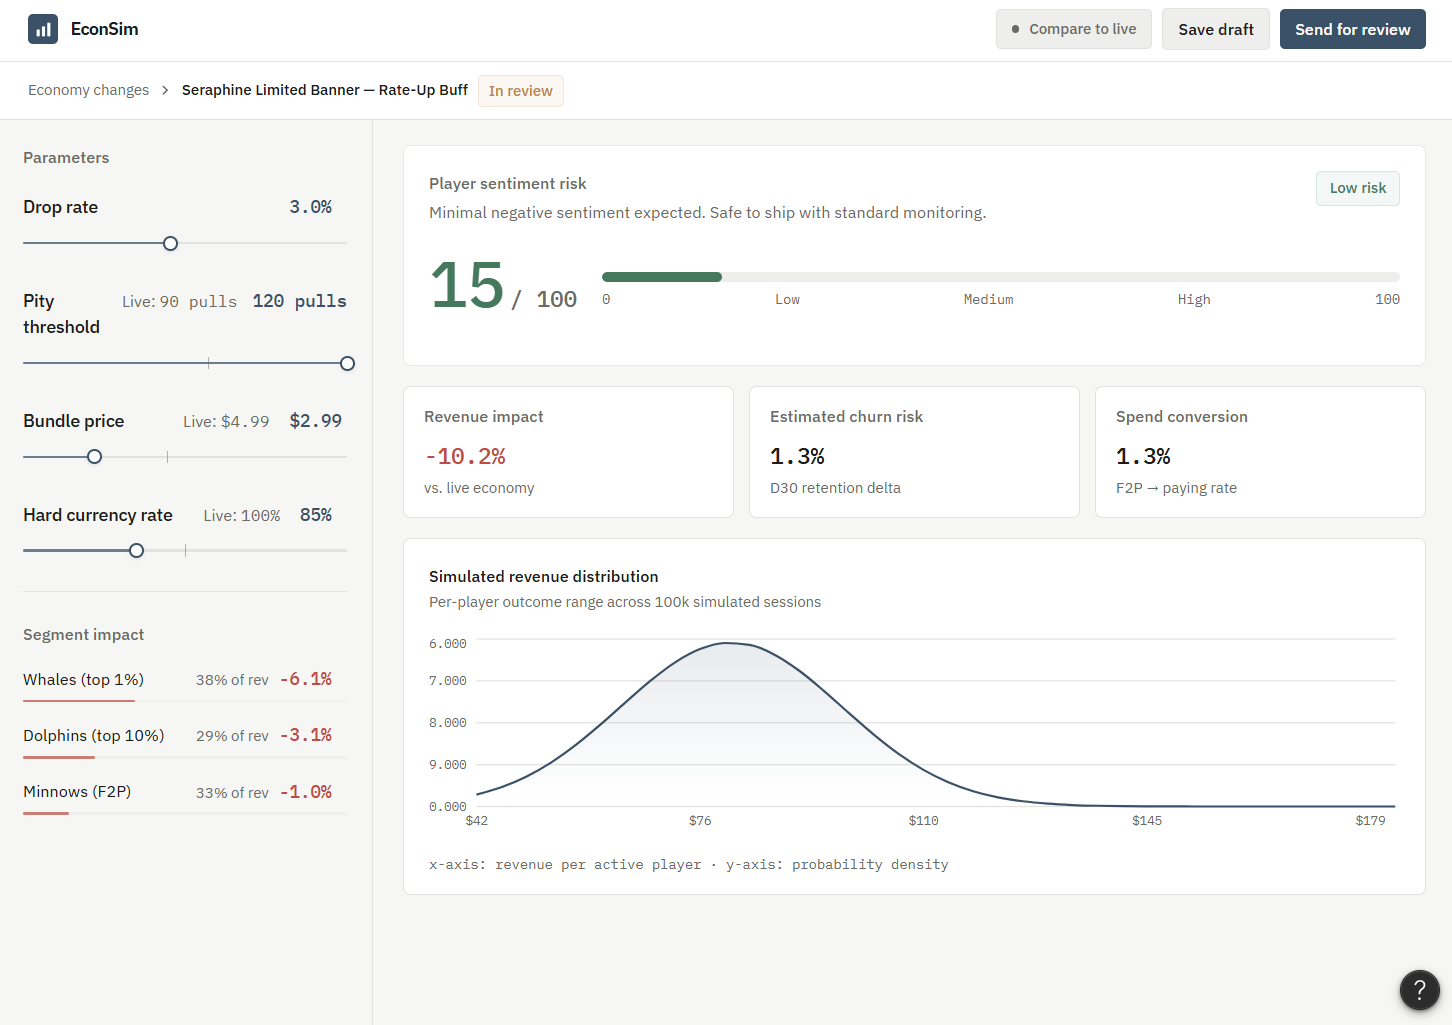
Task: Click the EconSim app name
Action: (x=105, y=29)
